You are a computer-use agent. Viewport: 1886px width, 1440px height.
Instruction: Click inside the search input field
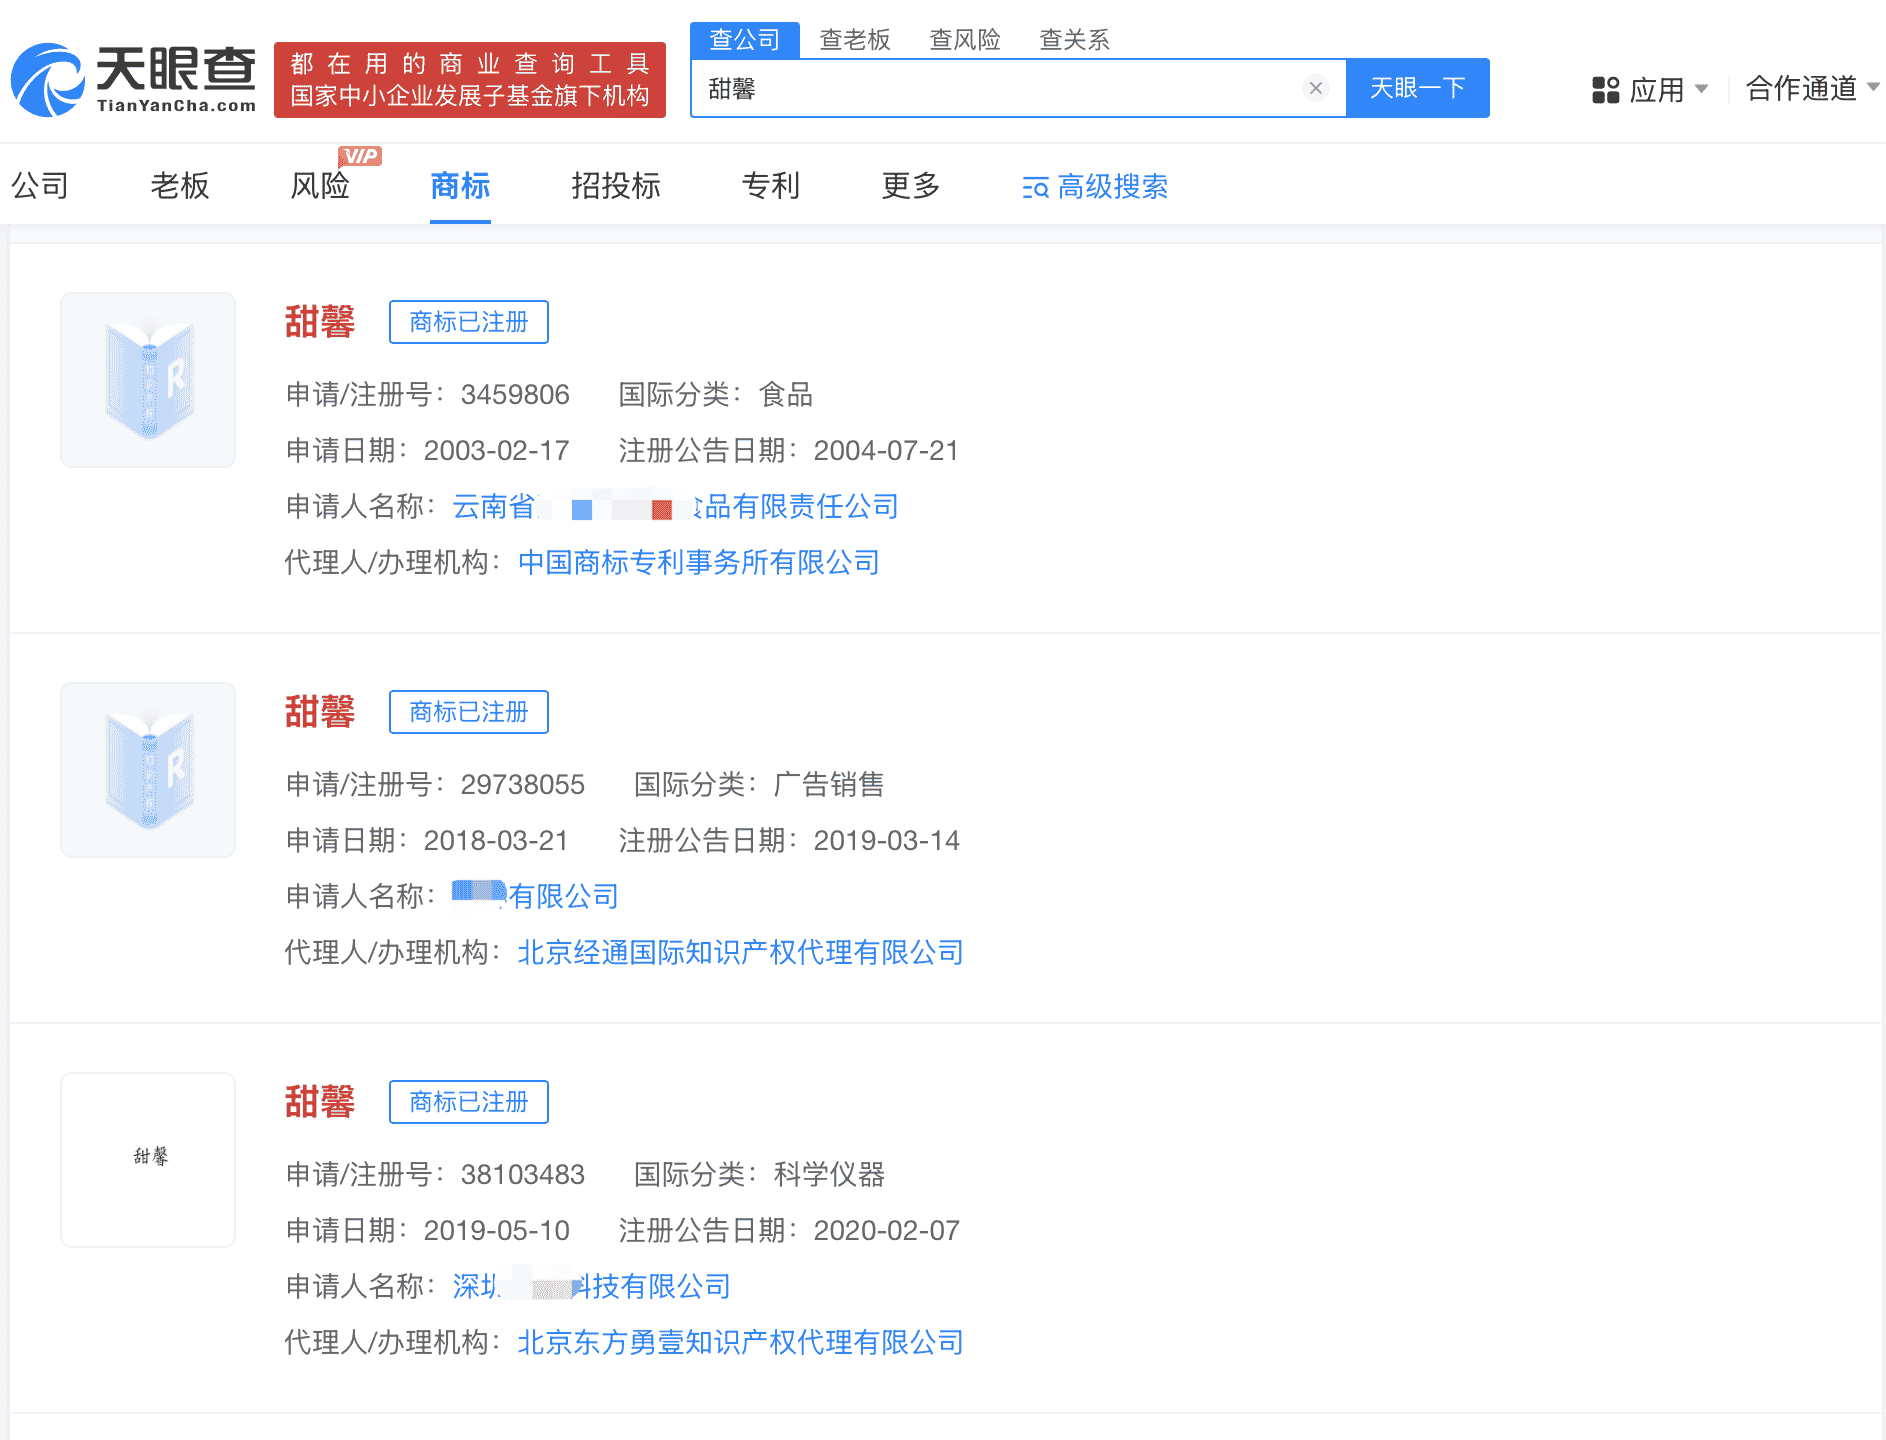pos(1000,88)
